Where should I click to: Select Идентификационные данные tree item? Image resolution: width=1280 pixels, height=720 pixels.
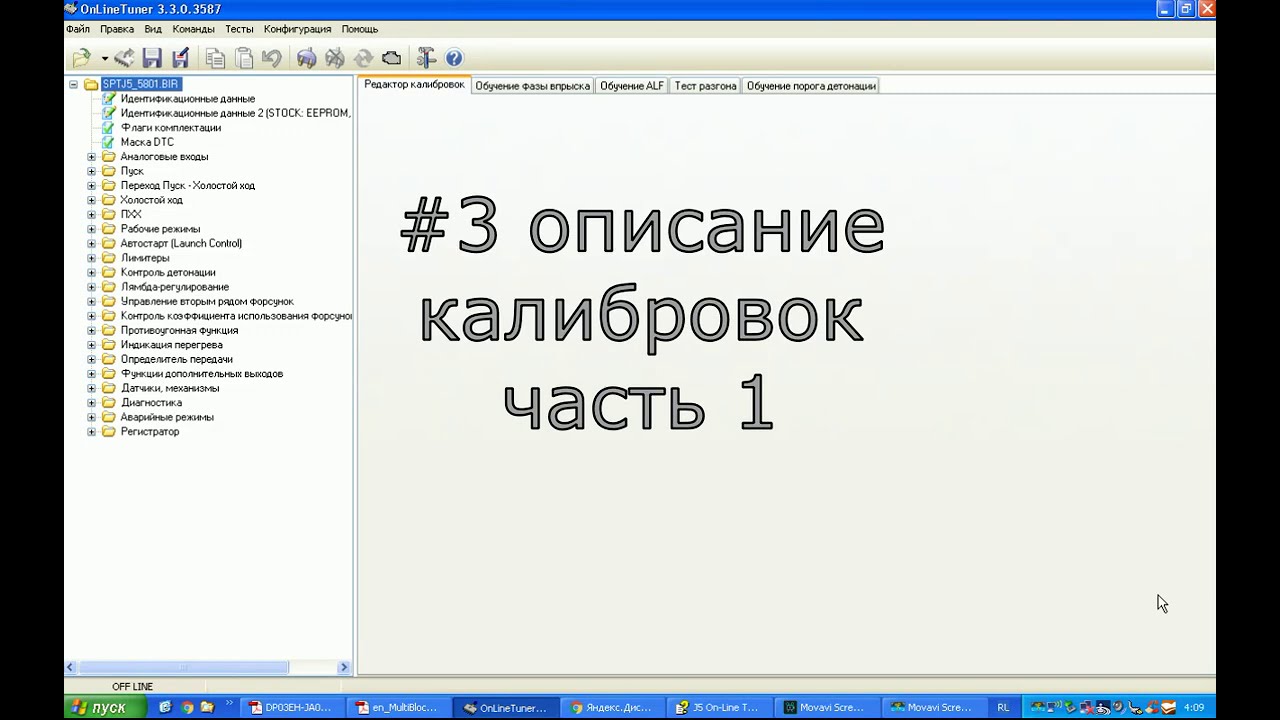tap(188, 99)
